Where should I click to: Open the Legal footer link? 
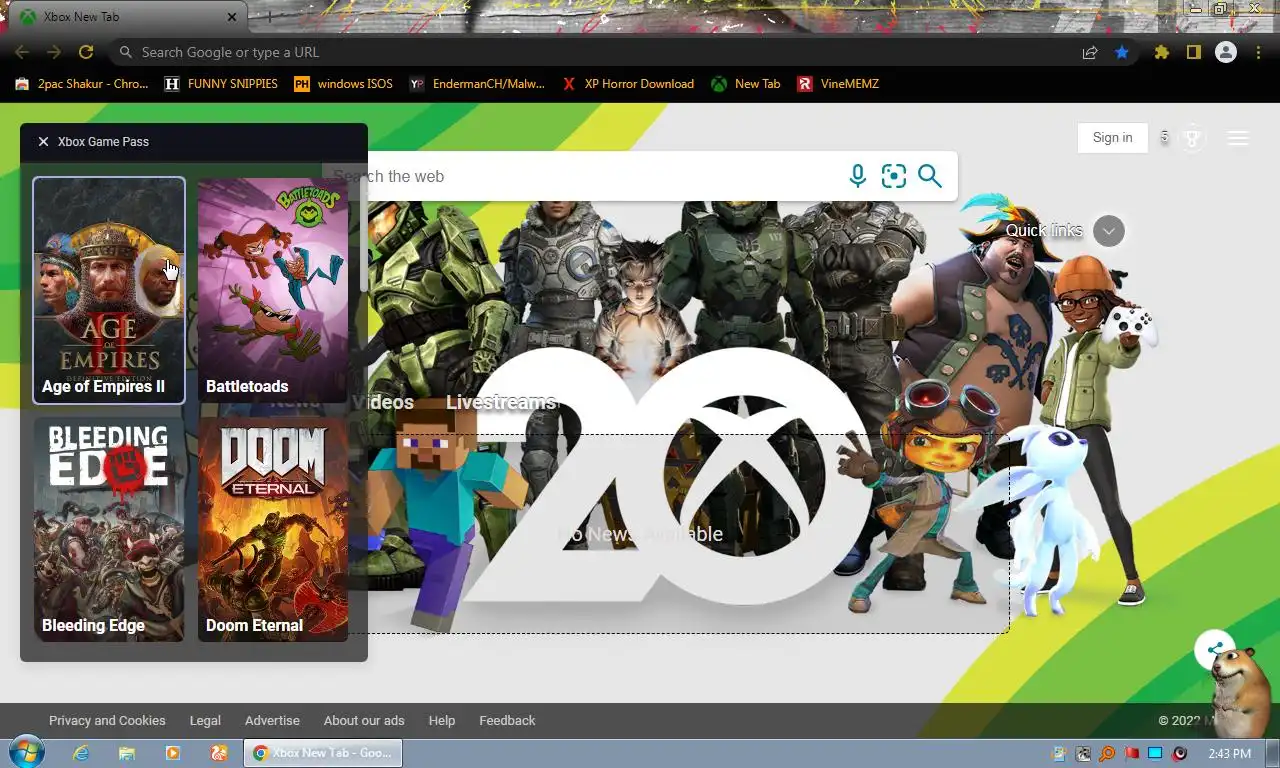[x=205, y=721]
